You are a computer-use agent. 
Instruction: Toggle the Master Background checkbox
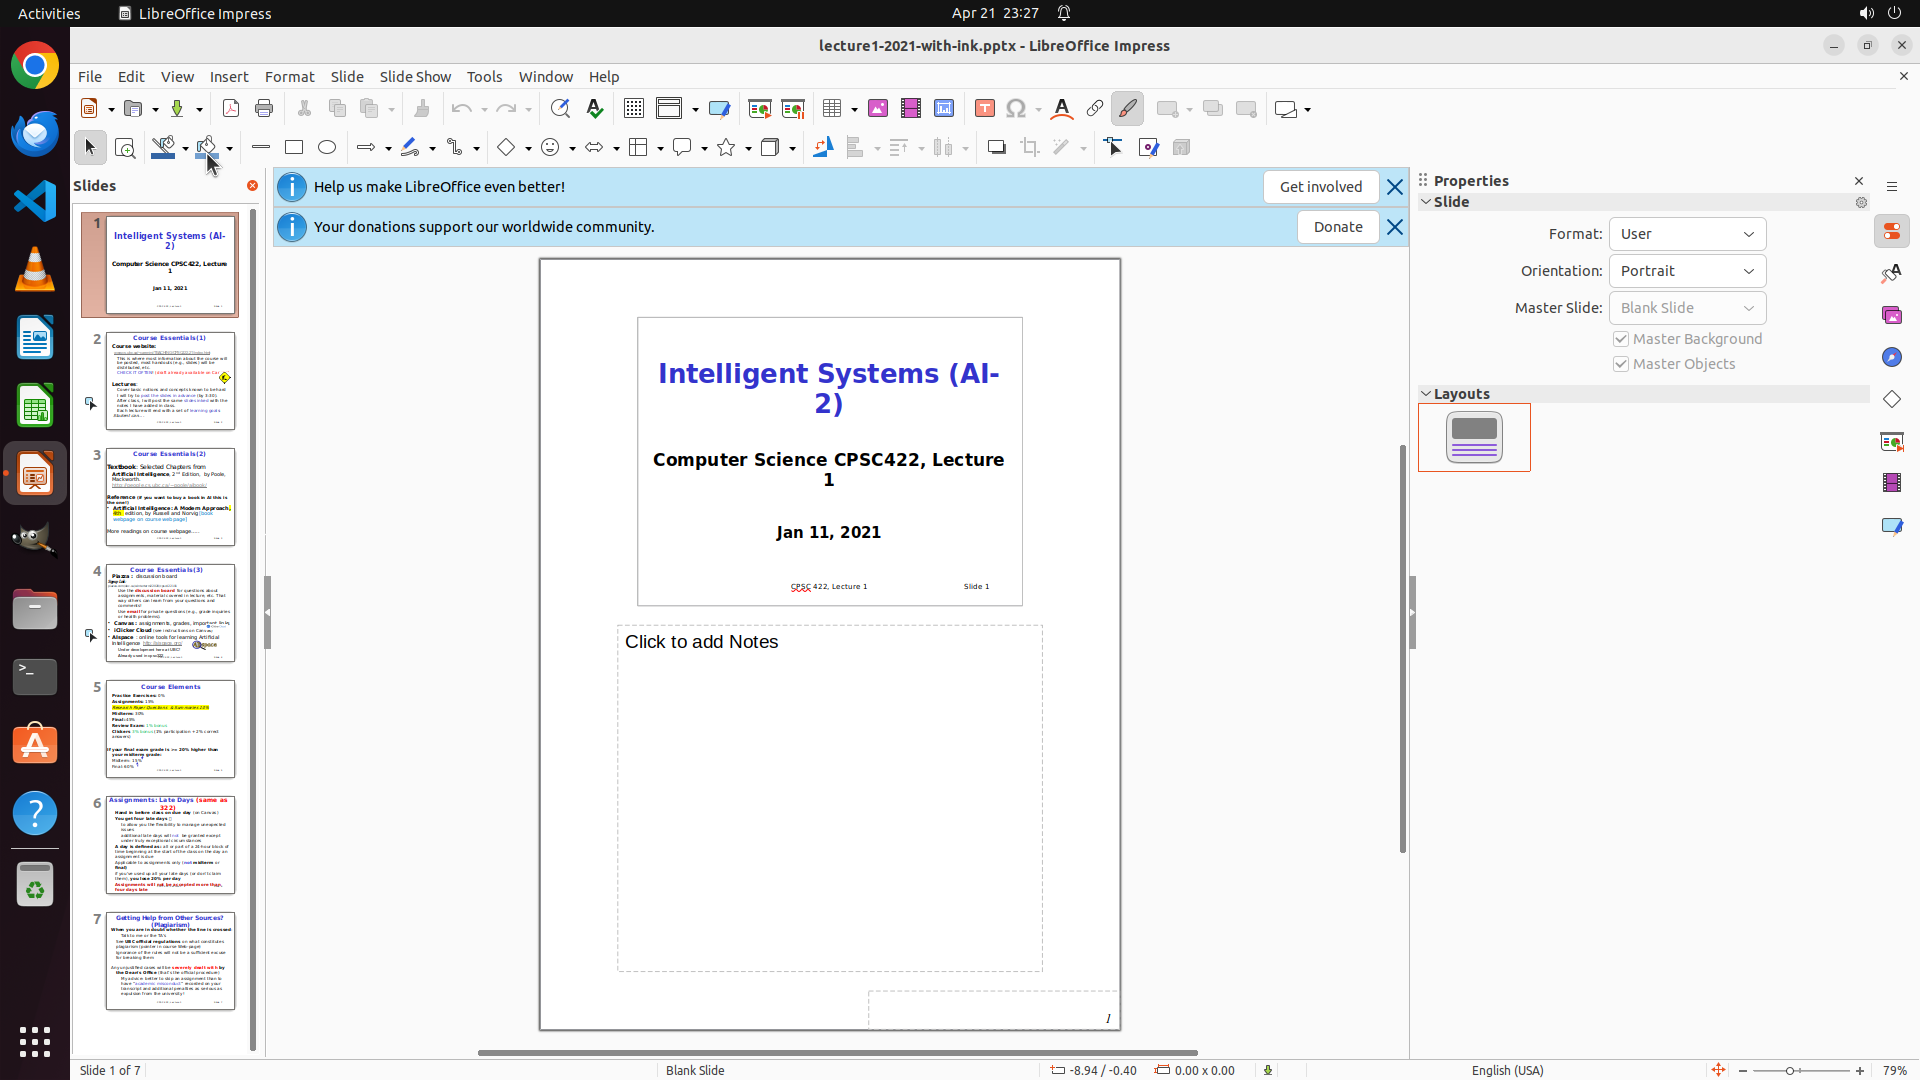1621,339
